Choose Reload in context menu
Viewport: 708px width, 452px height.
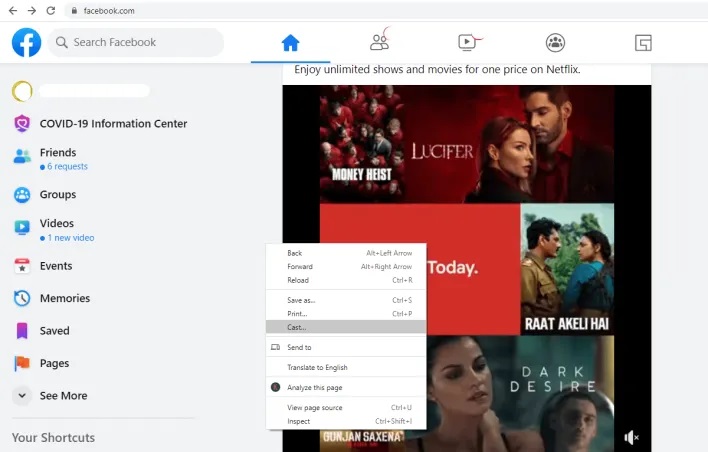click(346, 280)
